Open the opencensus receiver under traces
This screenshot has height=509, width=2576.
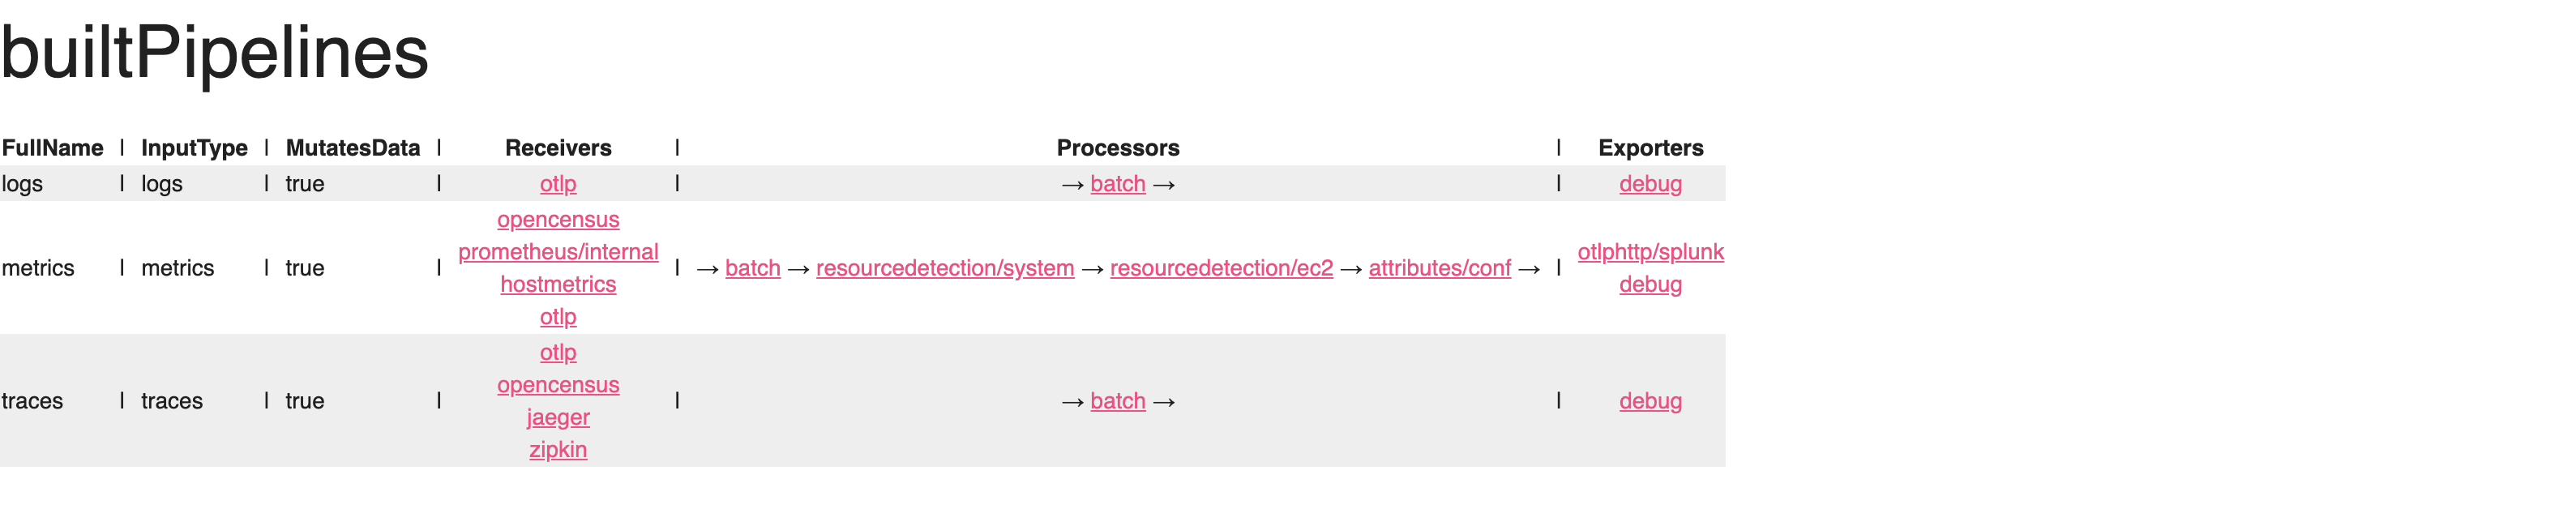pos(557,385)
